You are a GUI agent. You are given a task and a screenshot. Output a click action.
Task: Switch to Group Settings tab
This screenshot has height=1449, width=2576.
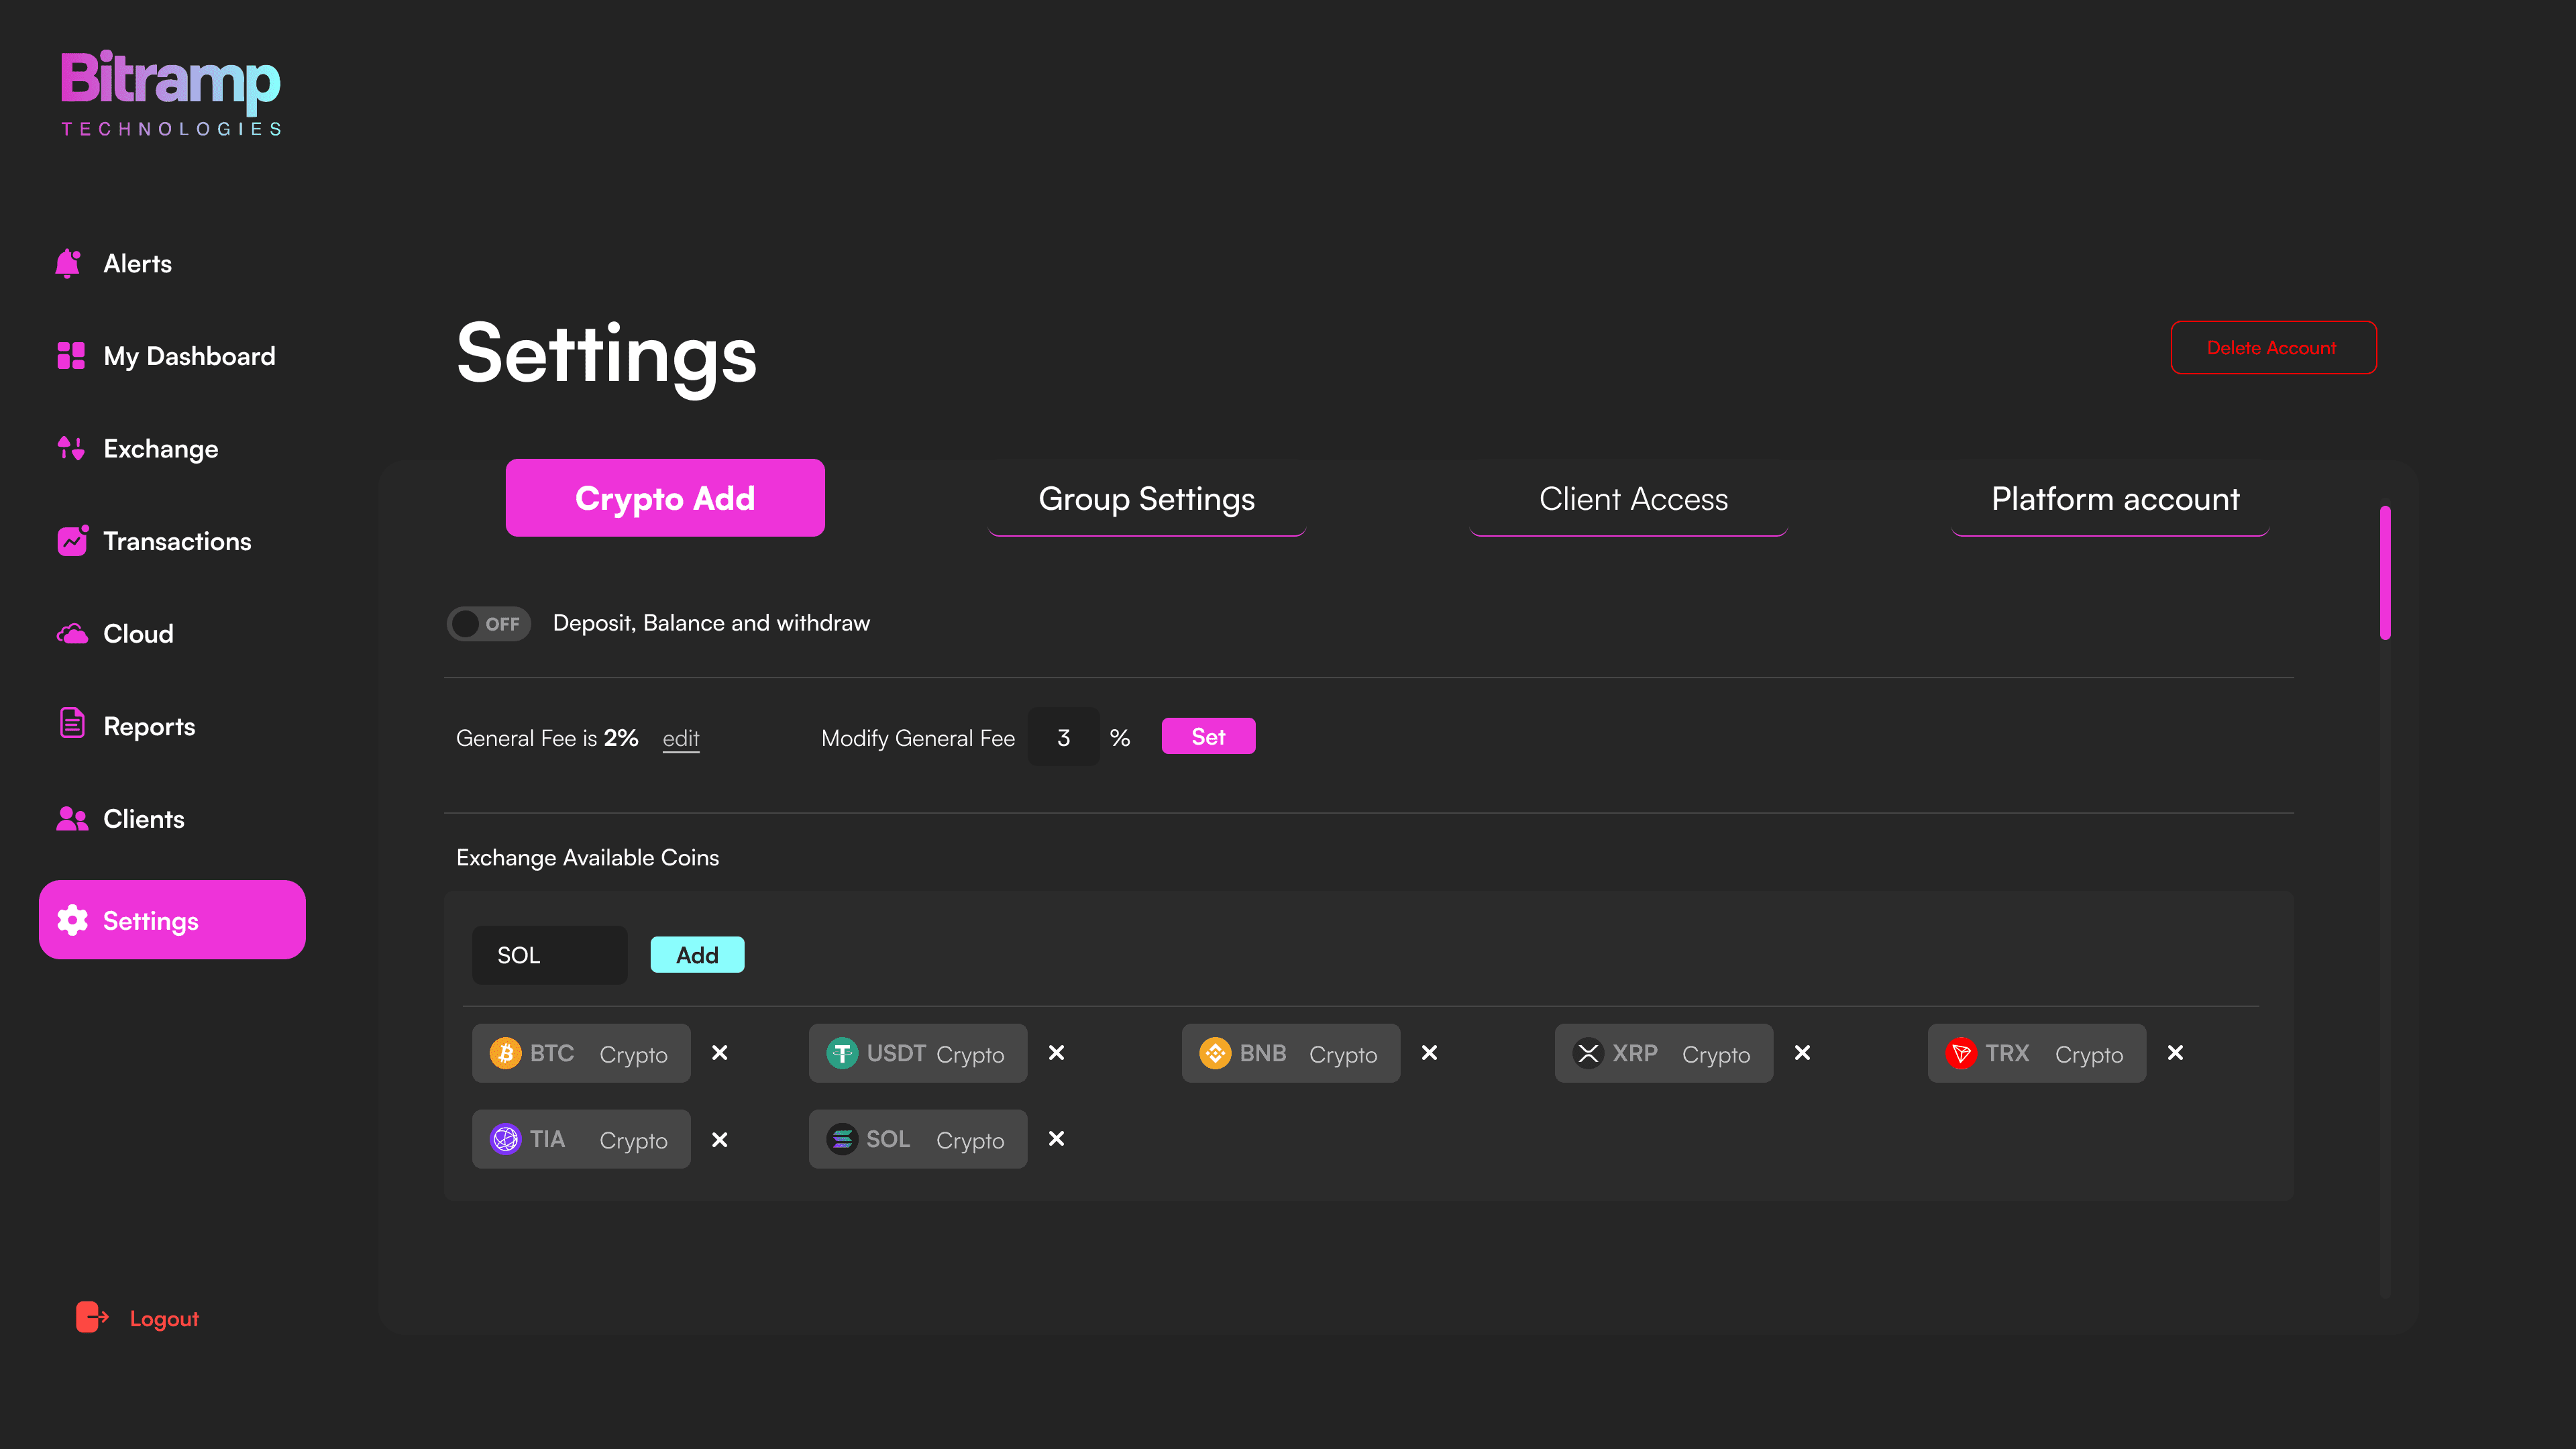coord(1146,499)
